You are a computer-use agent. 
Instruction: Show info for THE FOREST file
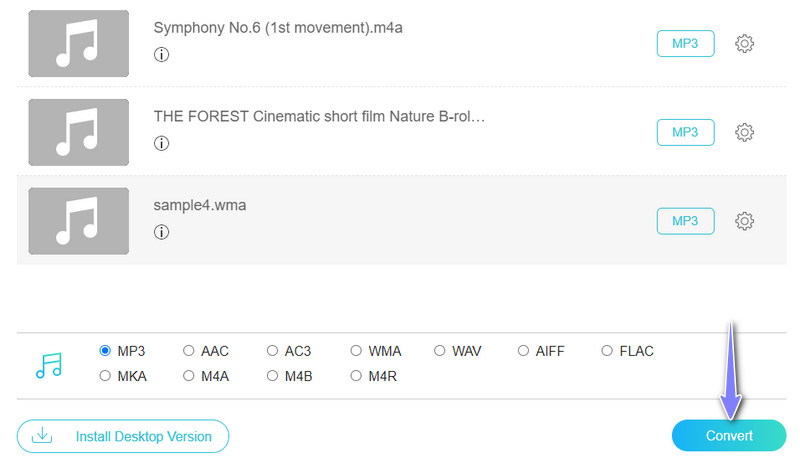click(161, 144)
